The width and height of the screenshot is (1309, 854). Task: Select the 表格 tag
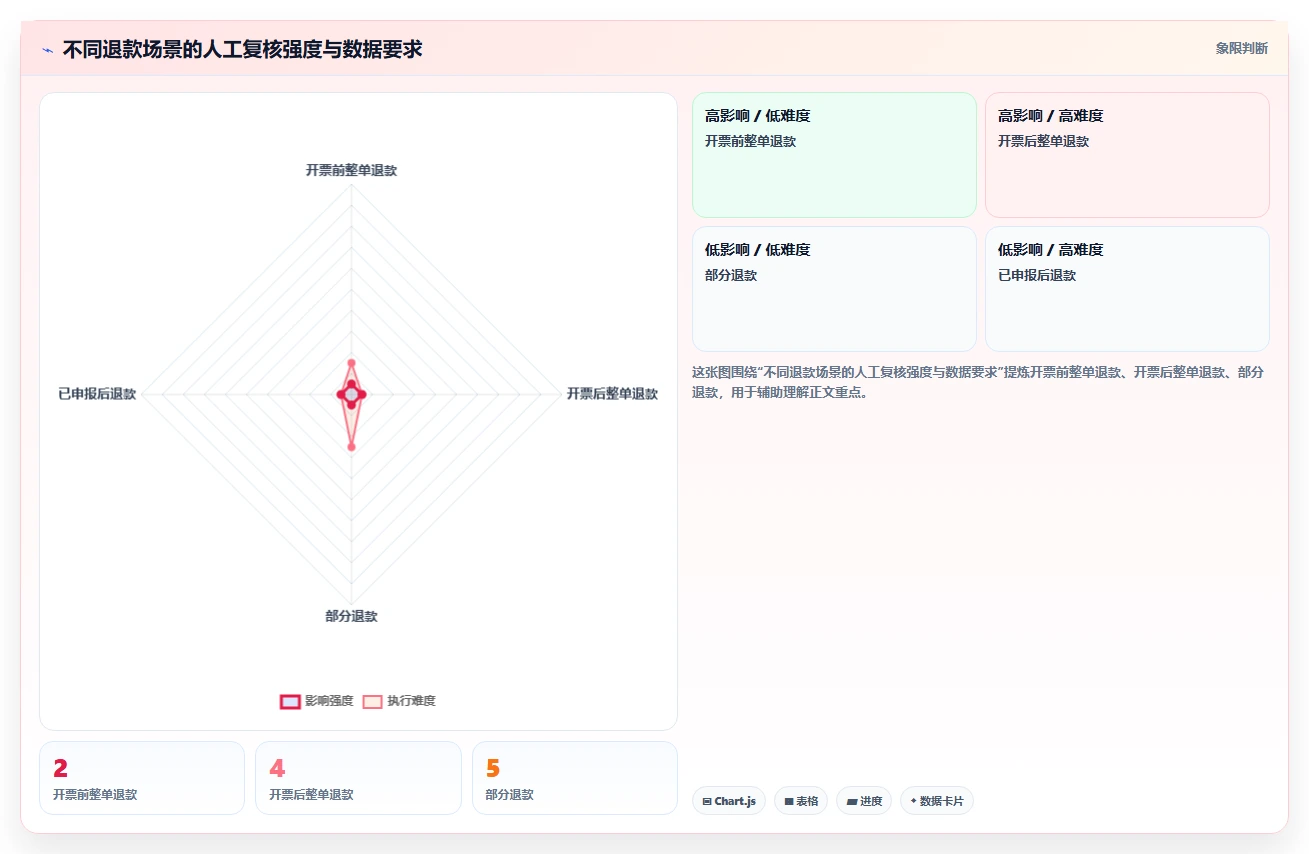click(x=801, y=801)
